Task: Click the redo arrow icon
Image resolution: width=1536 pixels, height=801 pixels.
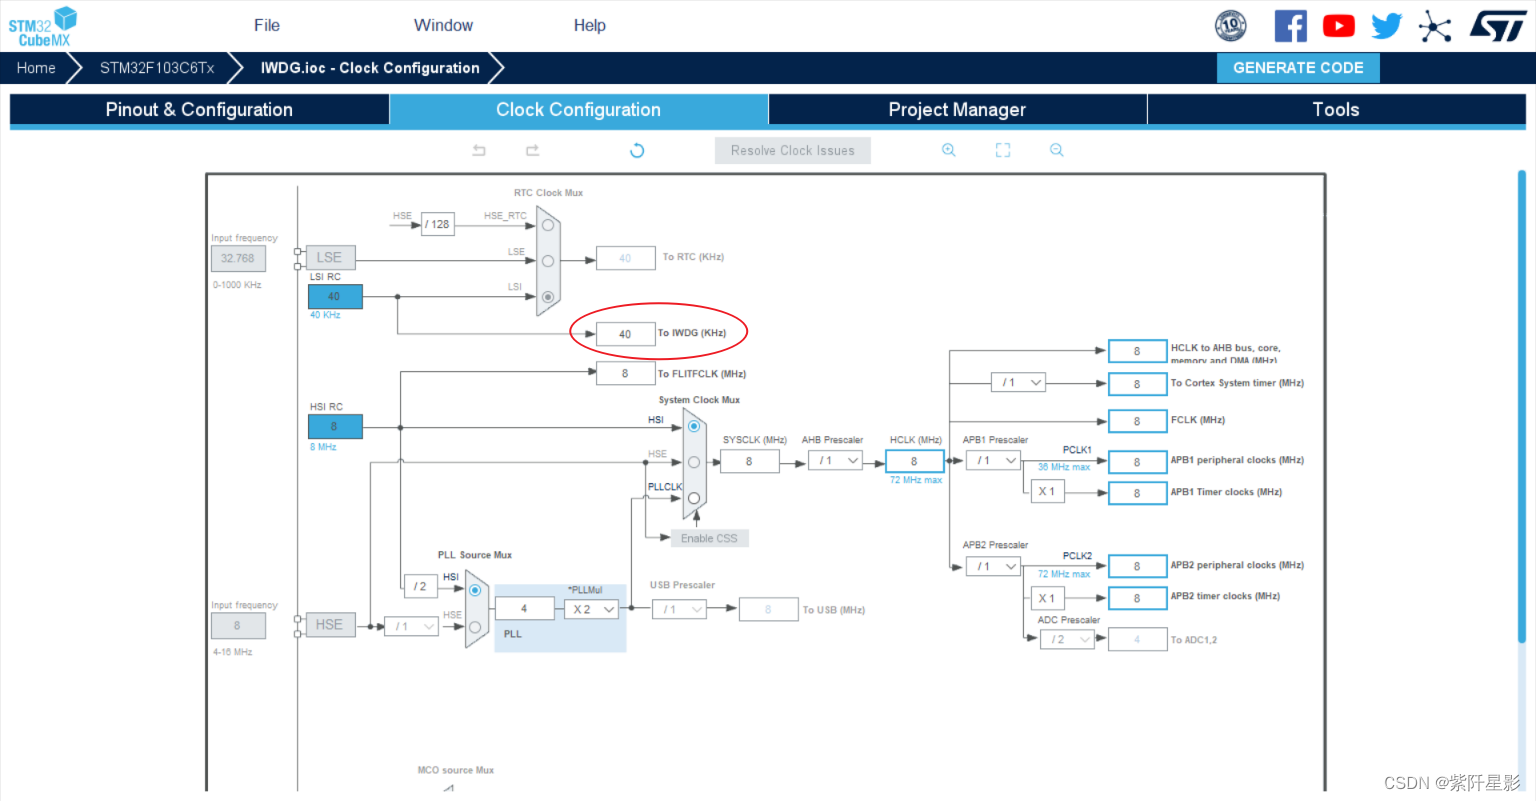Action: (x=532, y=150)
